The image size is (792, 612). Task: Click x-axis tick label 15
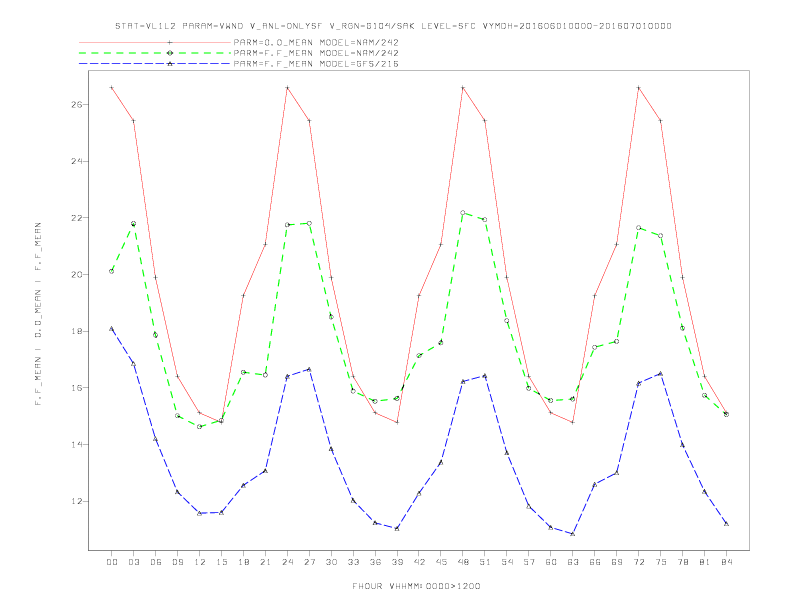click(x=221, y=562)
